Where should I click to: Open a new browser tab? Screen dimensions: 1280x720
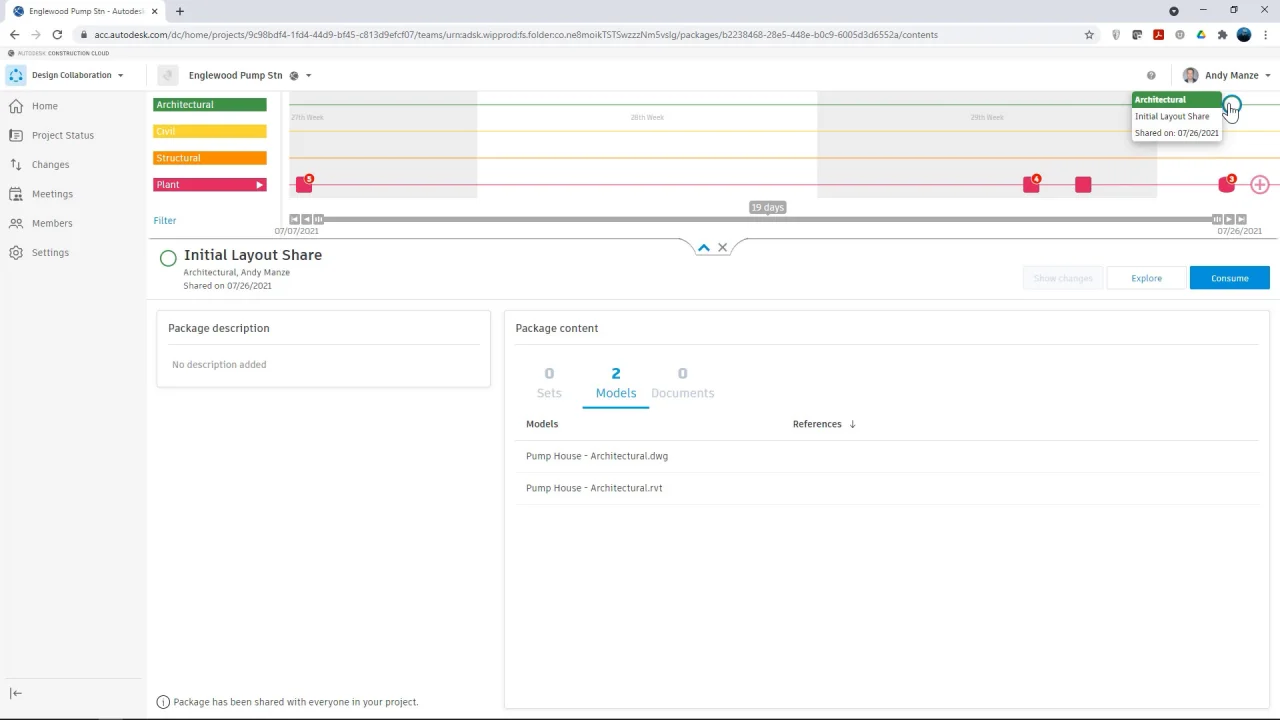click(x=180, y=11)
